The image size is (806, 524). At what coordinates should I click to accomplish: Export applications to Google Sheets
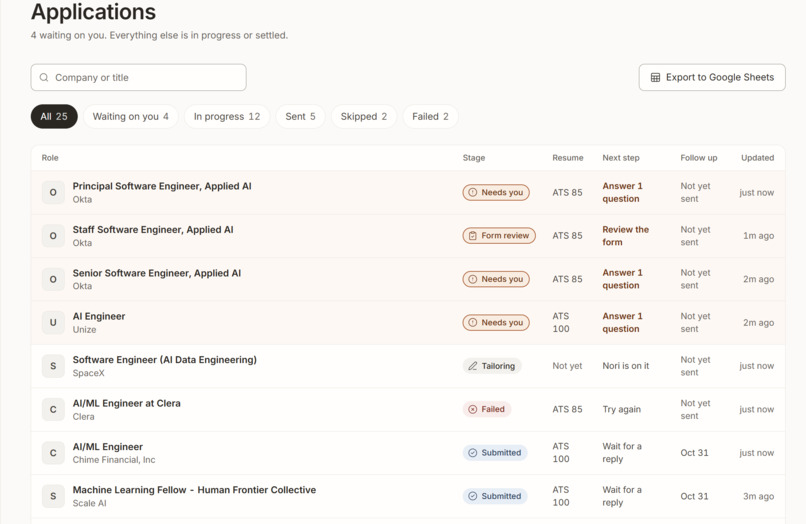click(712, 77)
